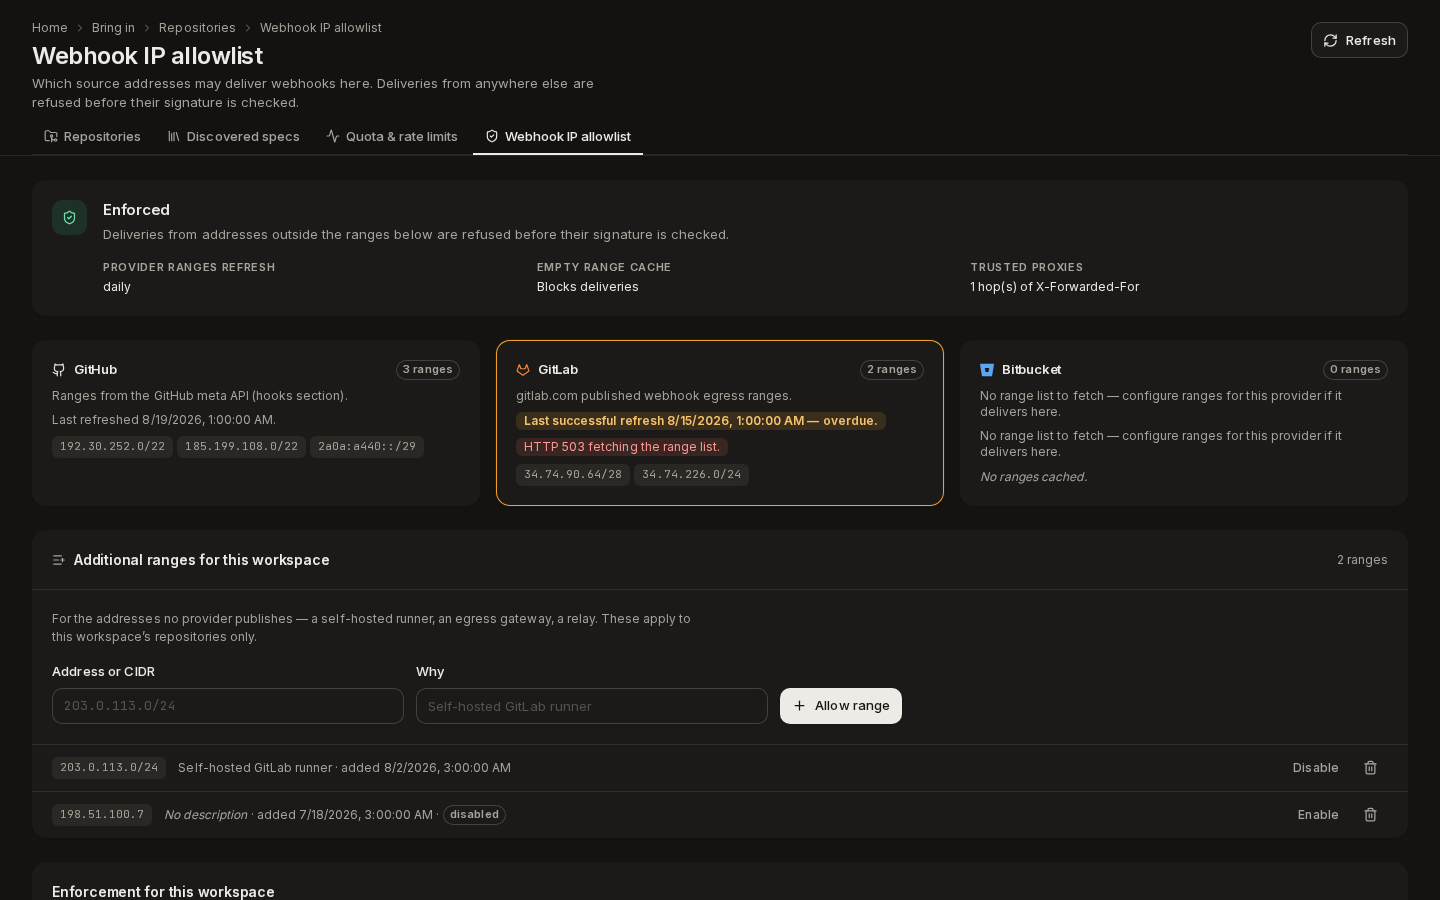Click the GitLab overdue refresh warning

(x=701, y=421)
